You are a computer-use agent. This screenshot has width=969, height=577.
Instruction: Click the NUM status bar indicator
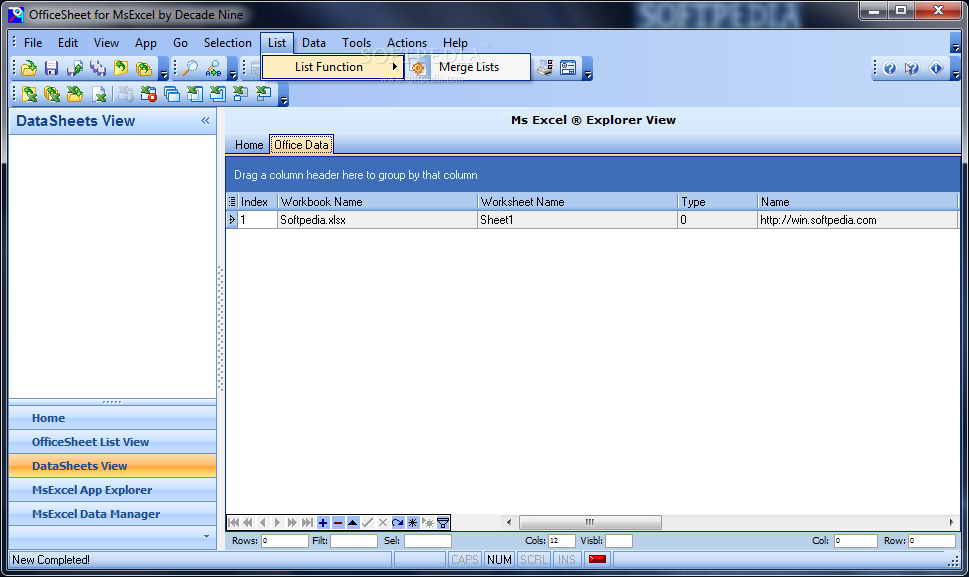(499, 559)
